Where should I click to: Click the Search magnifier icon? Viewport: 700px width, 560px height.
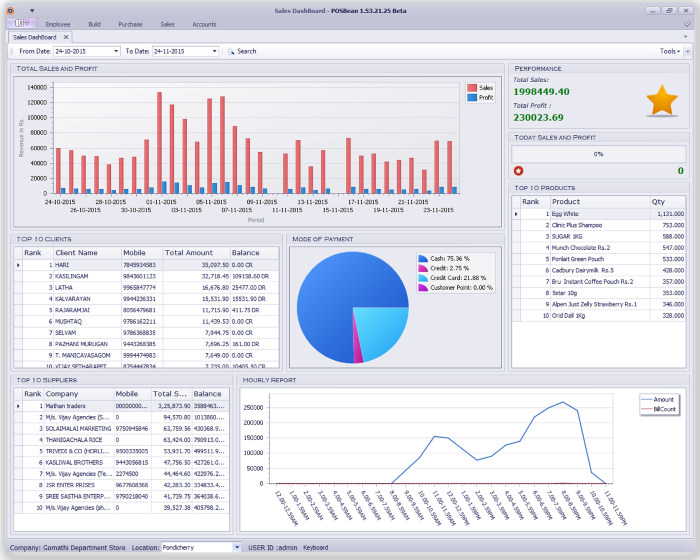pos(231,51)
